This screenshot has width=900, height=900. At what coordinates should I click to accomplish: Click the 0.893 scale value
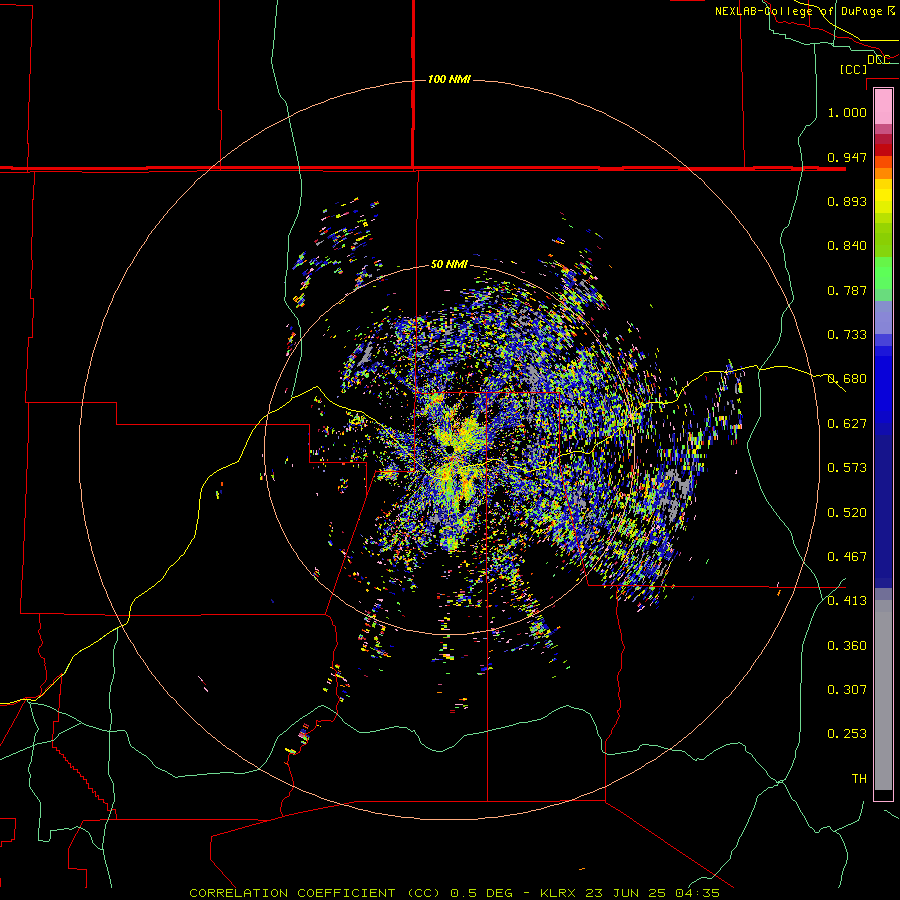[x=847, y=201]
